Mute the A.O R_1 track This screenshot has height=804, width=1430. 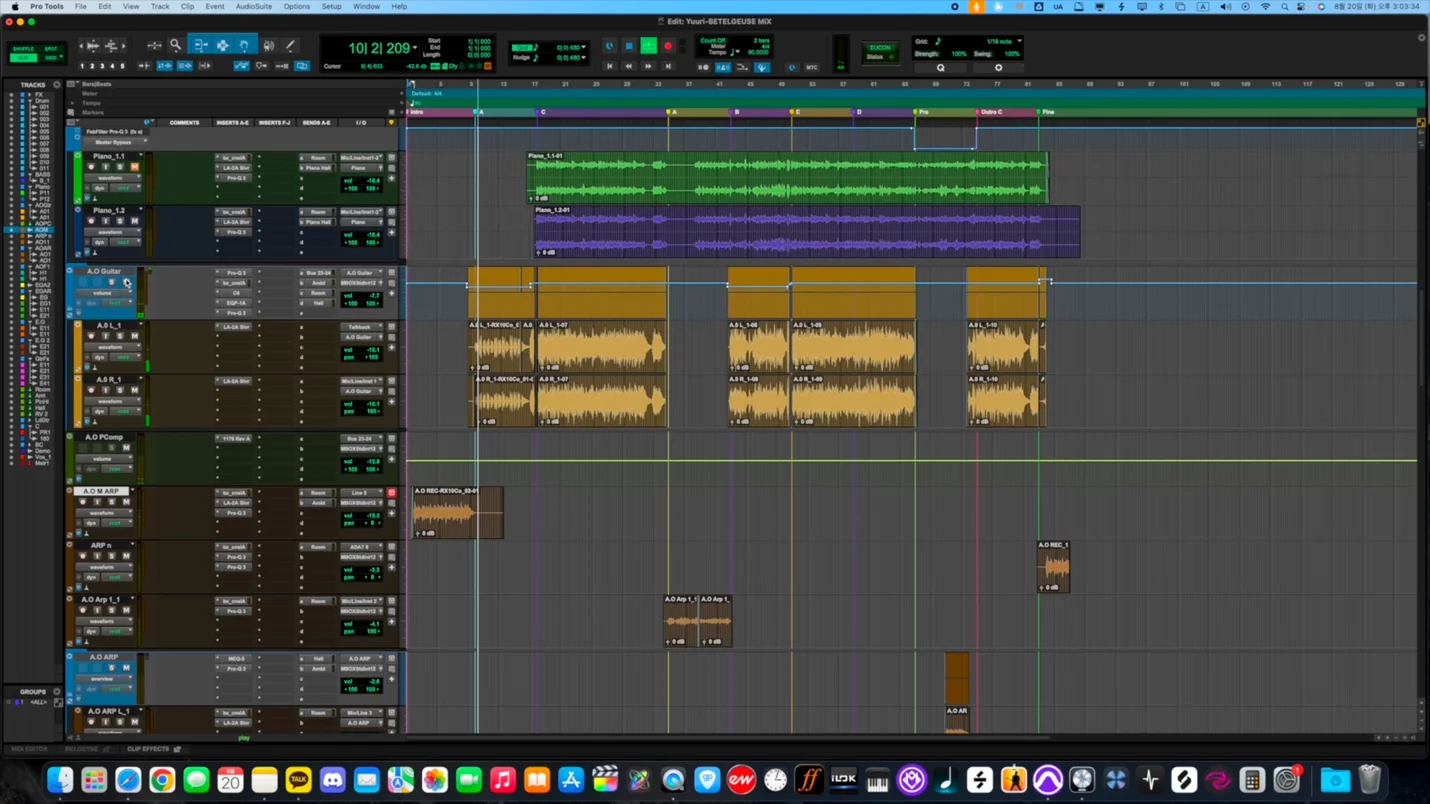coord(134,390)
